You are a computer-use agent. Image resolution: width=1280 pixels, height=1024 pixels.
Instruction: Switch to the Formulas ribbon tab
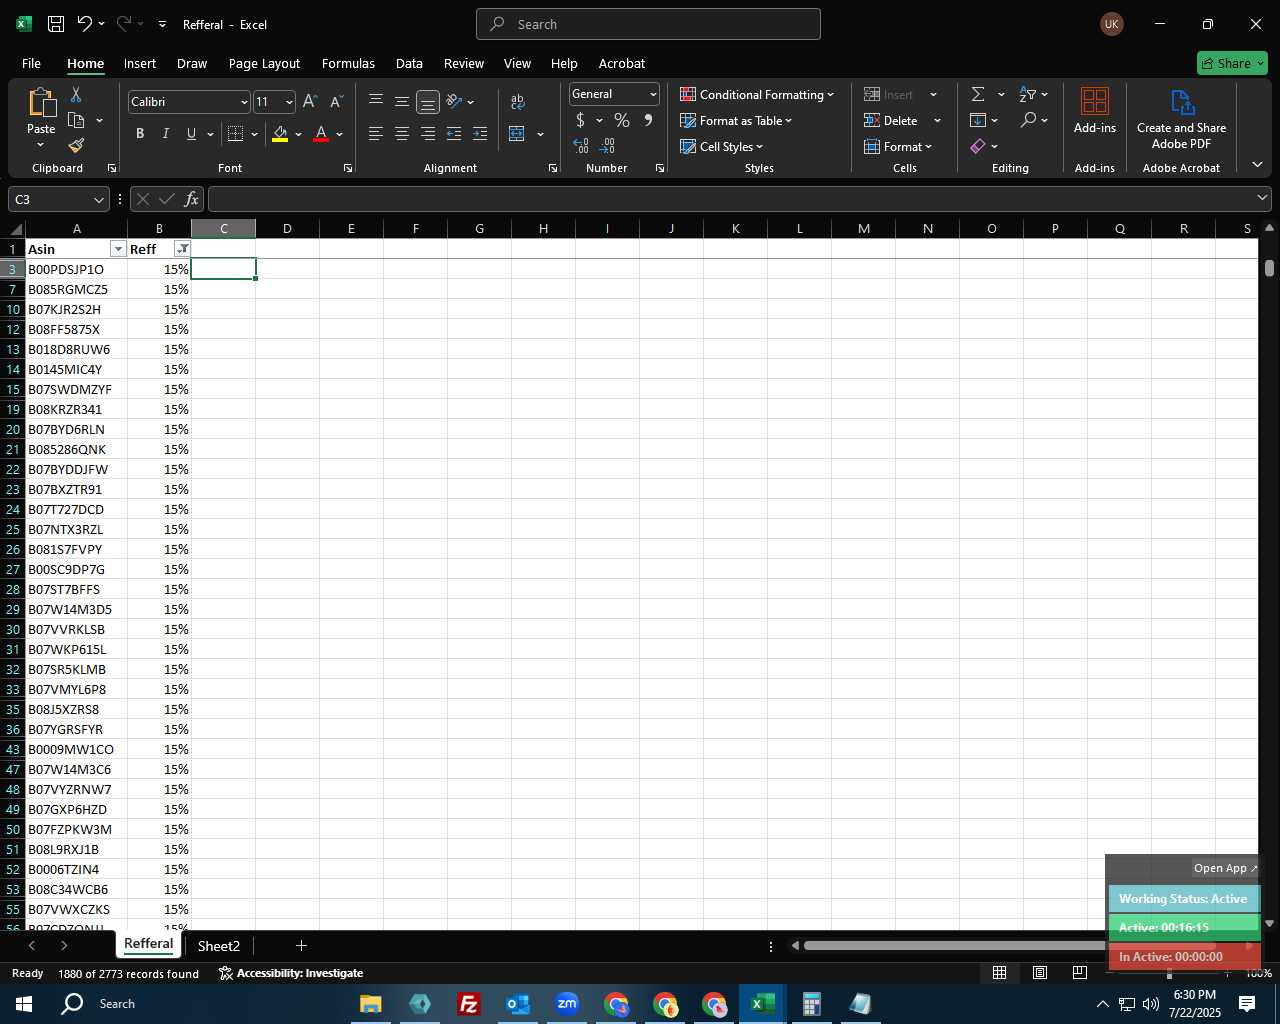coord(348,63)
